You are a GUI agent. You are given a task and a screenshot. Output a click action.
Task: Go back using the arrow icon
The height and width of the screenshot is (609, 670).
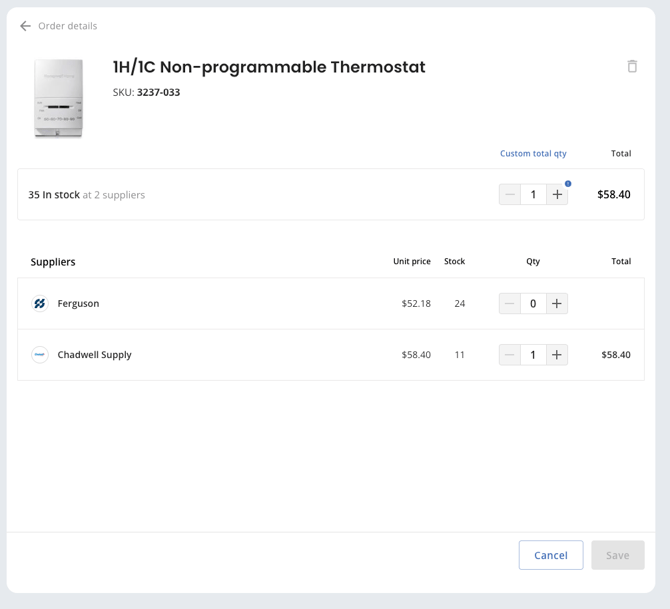(x=25, y=26)
